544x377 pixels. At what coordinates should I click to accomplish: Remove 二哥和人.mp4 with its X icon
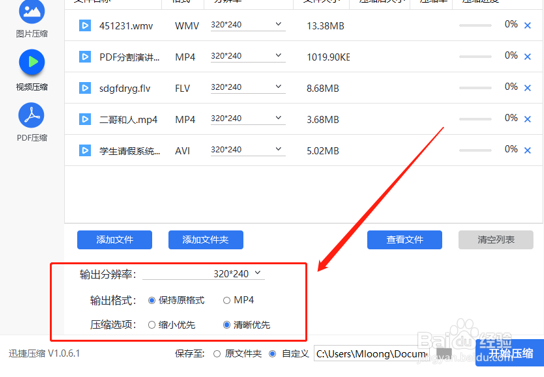tap(527, 119)
